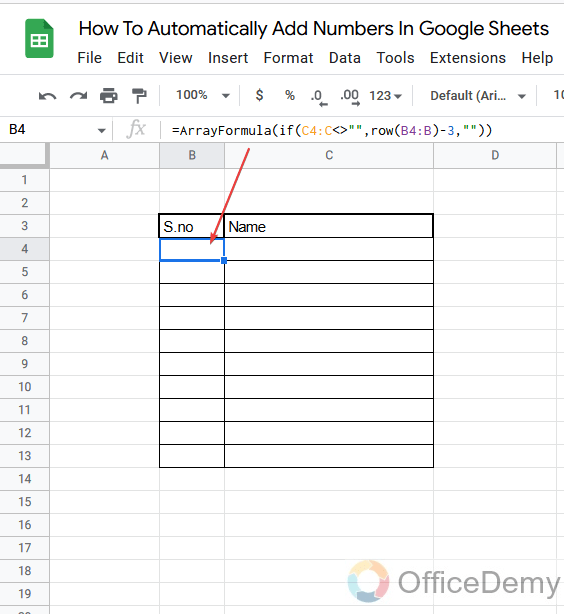Click the S.no header cell
The image size is (564, 614).
[x=192, y=226]
